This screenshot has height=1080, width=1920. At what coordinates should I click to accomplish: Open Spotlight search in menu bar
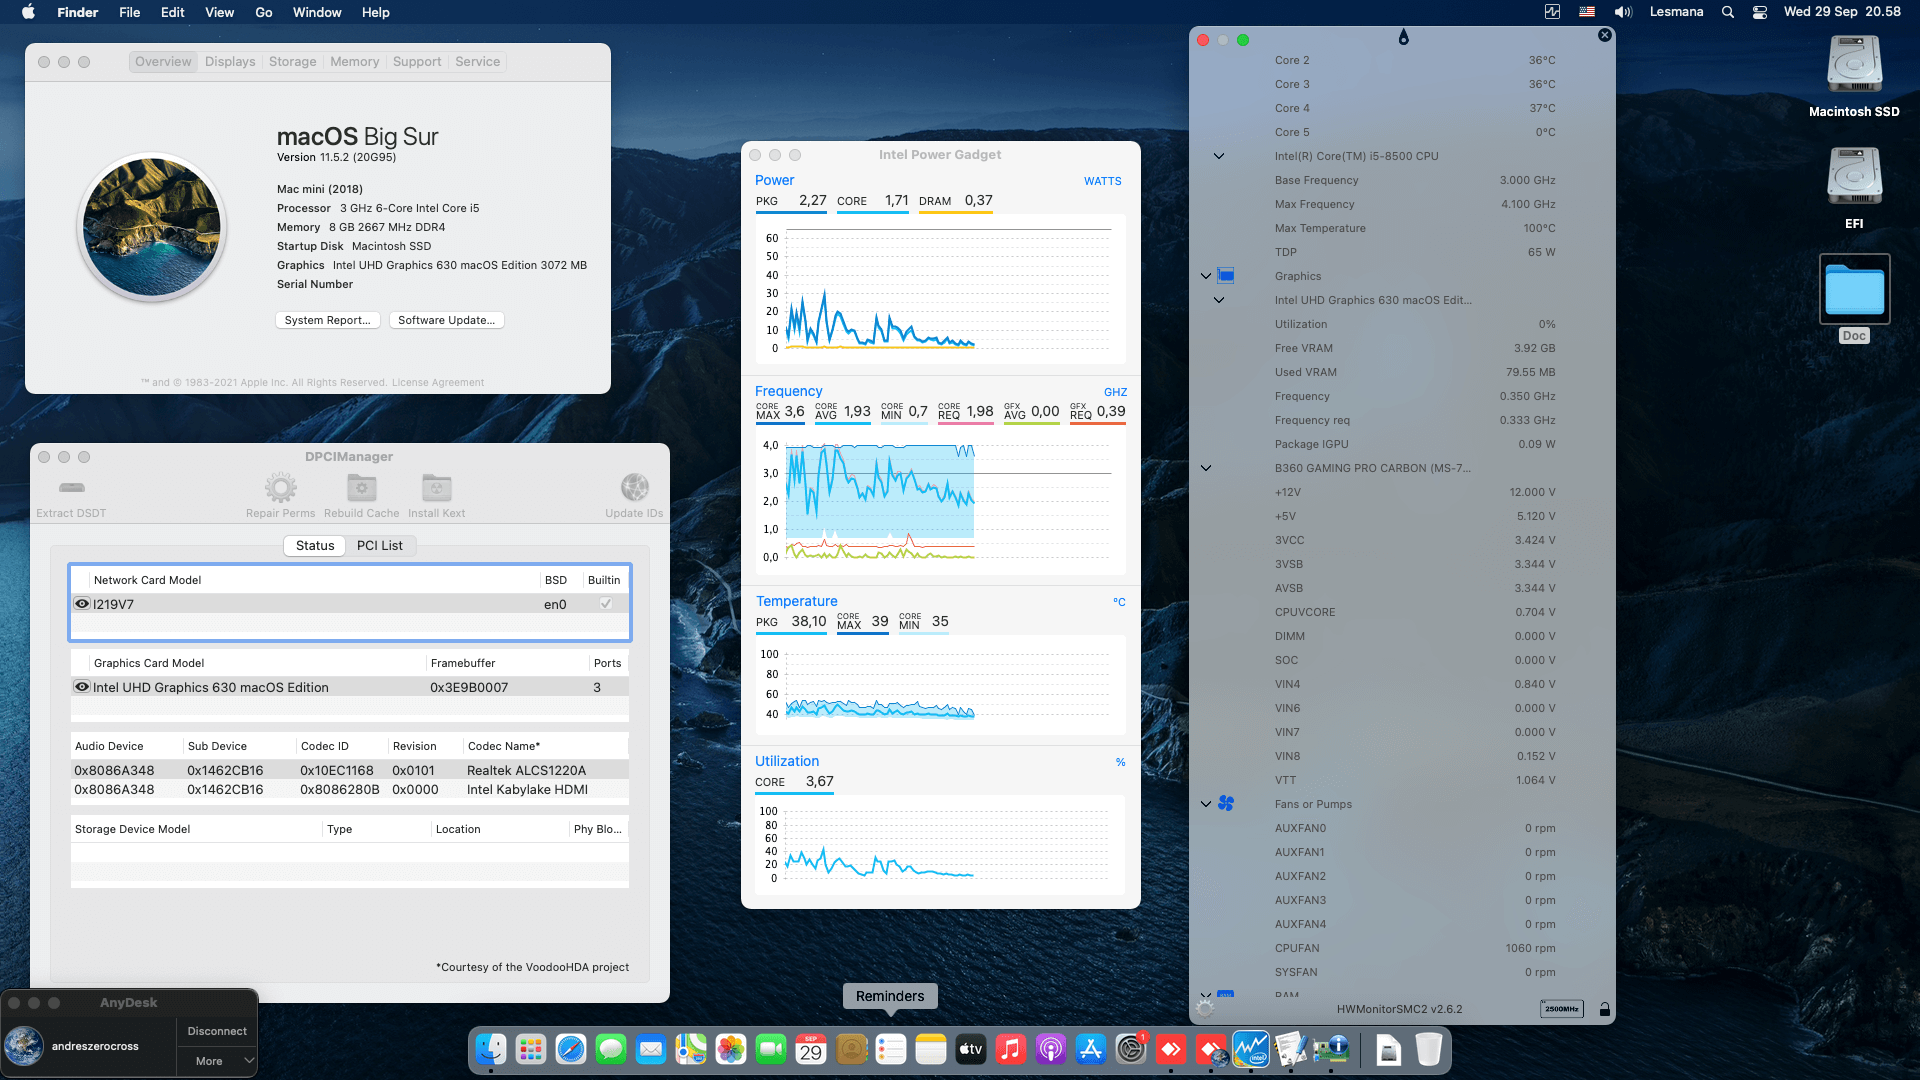[x=1727, y=12]
